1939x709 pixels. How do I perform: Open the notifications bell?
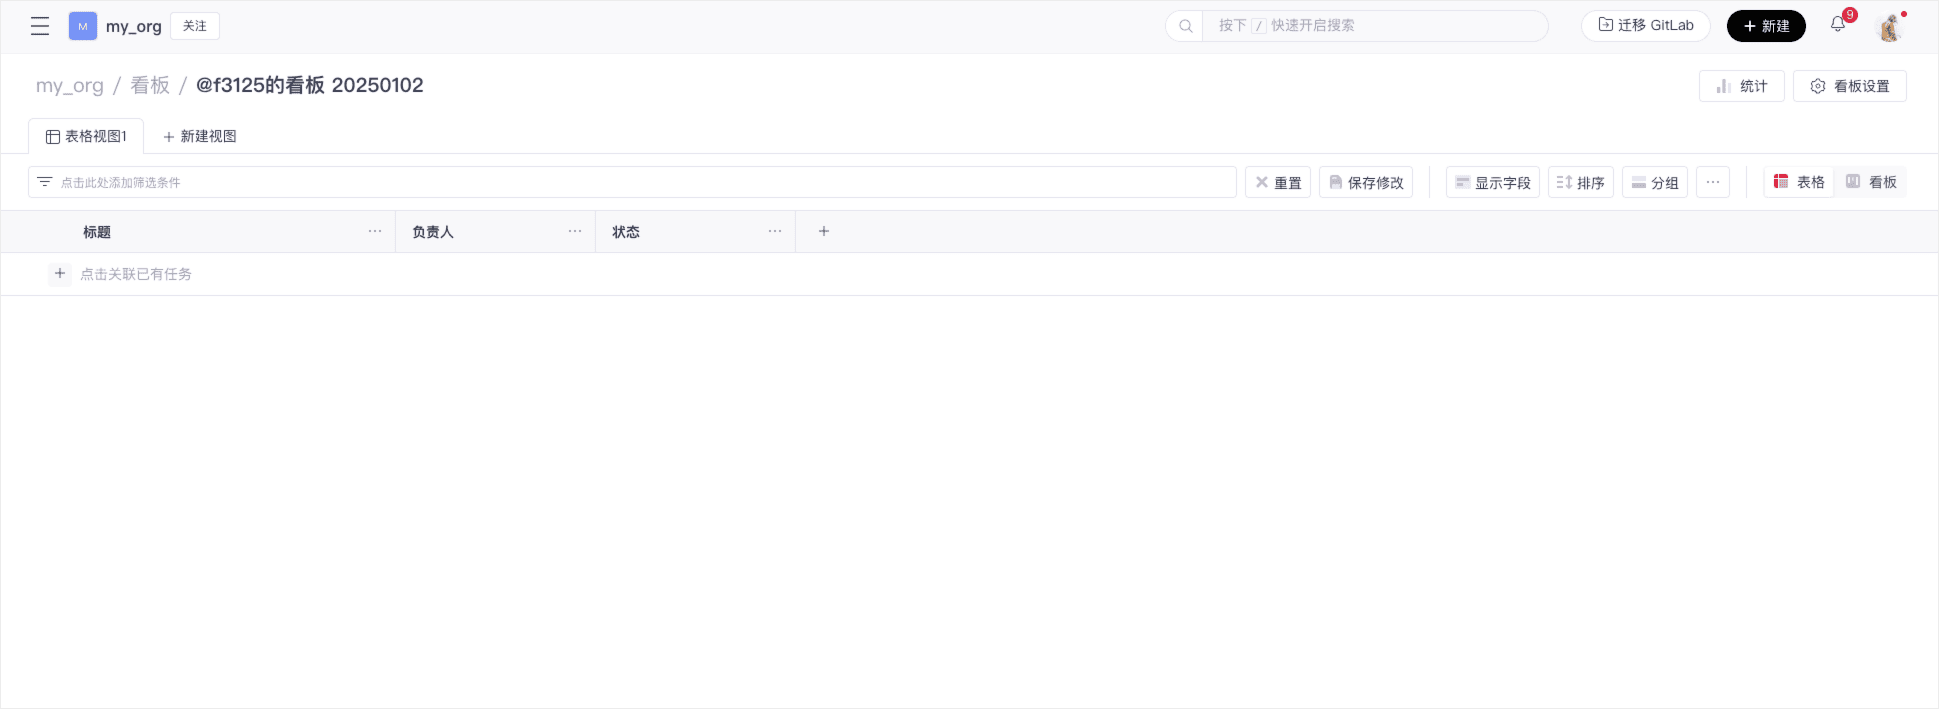click(x=1838, y=25)
